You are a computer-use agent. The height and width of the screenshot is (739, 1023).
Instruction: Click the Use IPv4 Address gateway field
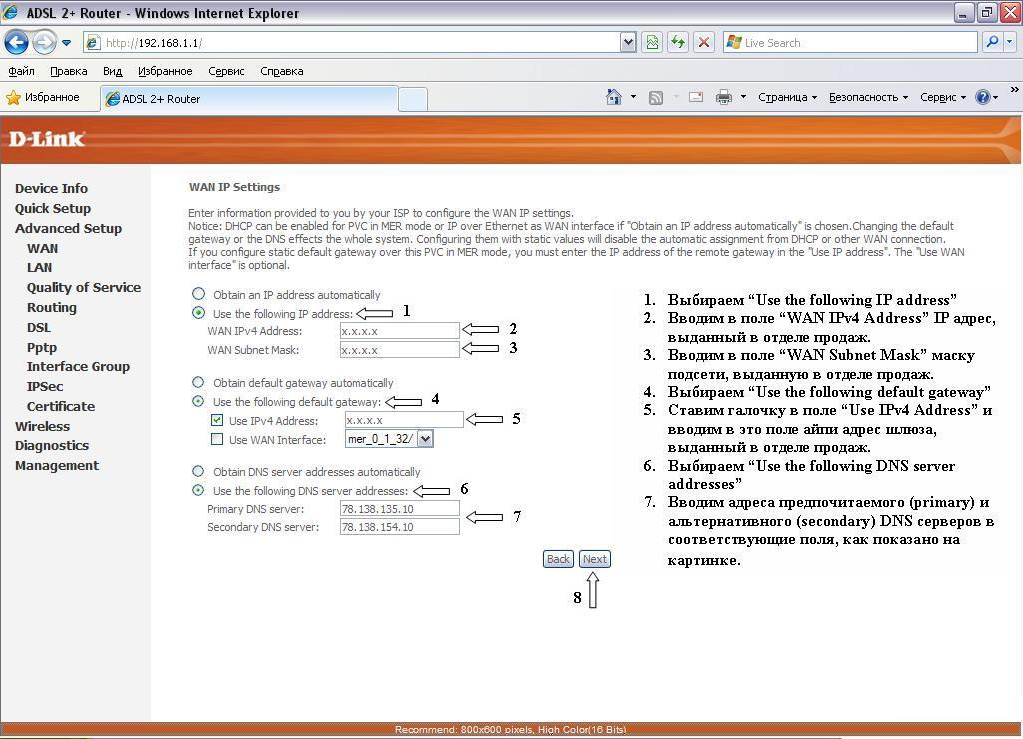click(x=404, y=419)
